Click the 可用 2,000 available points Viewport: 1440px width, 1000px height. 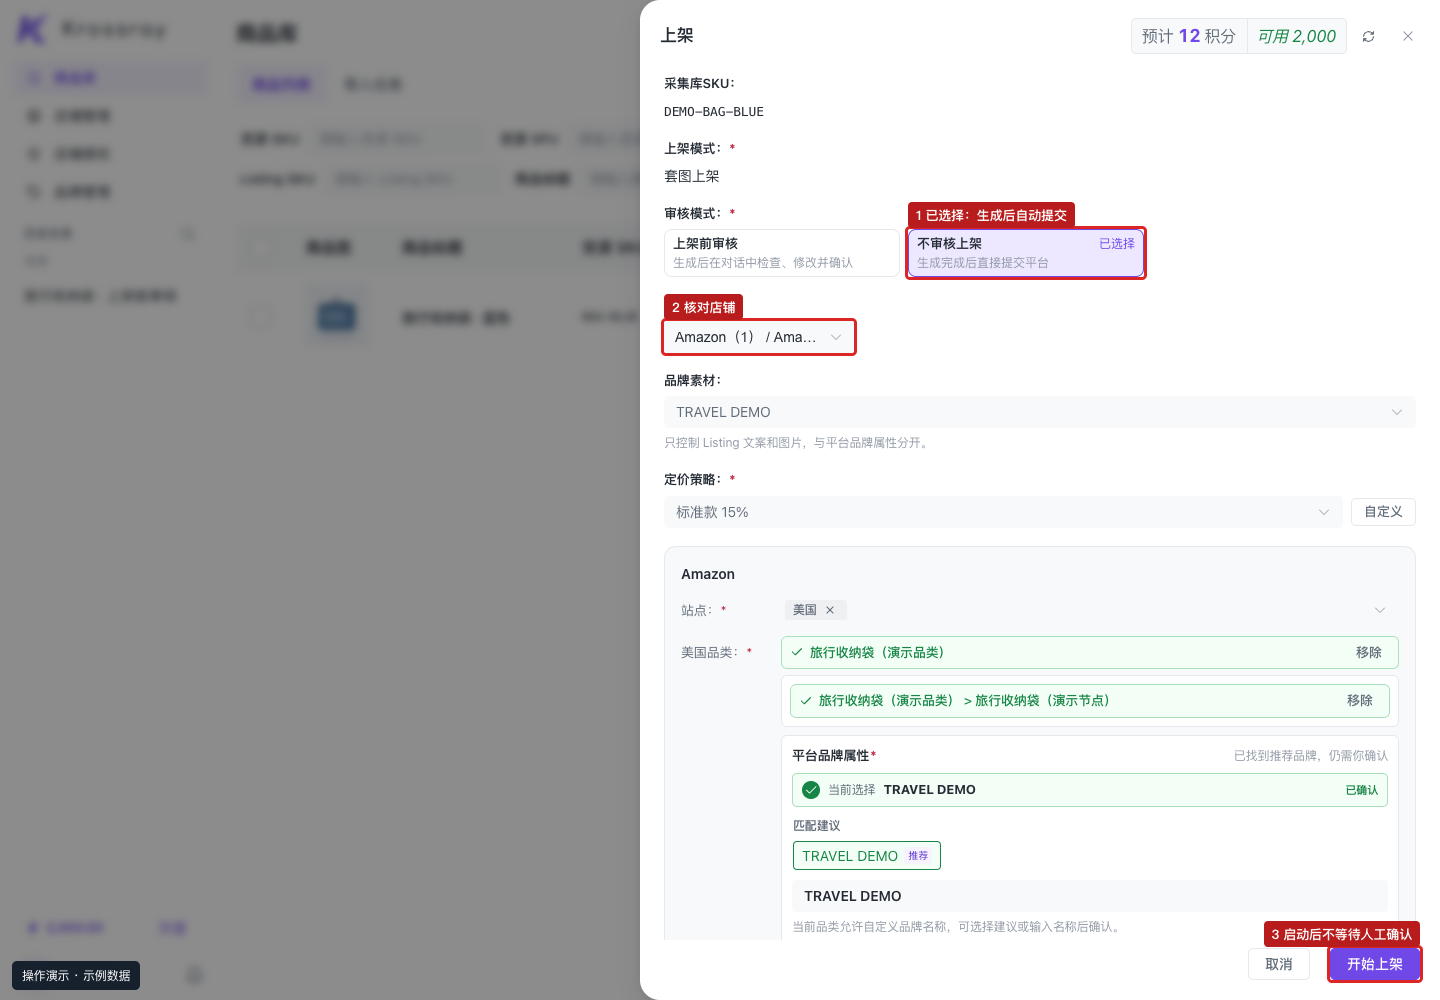(x=1297, y=36)
